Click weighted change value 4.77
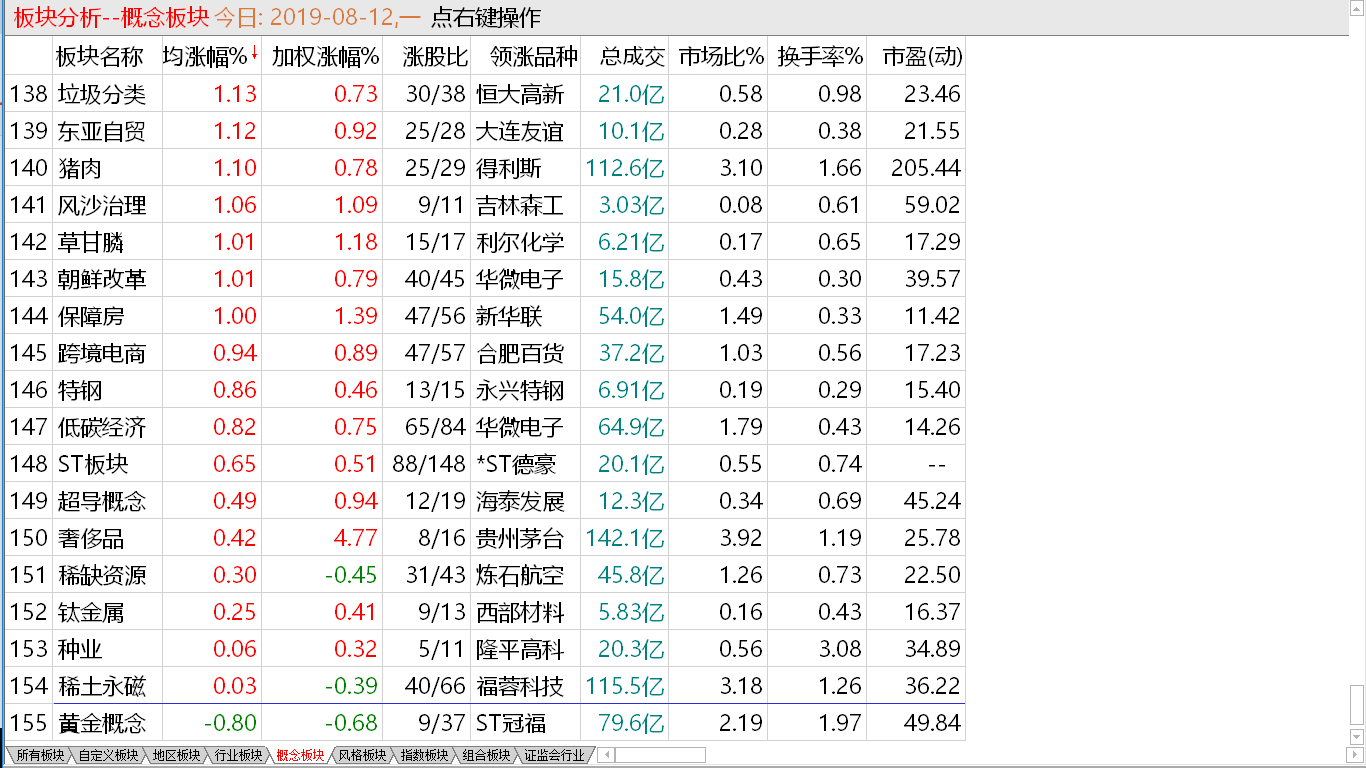The height and width of the screenshot is (768, 1366). click(356, 538)
